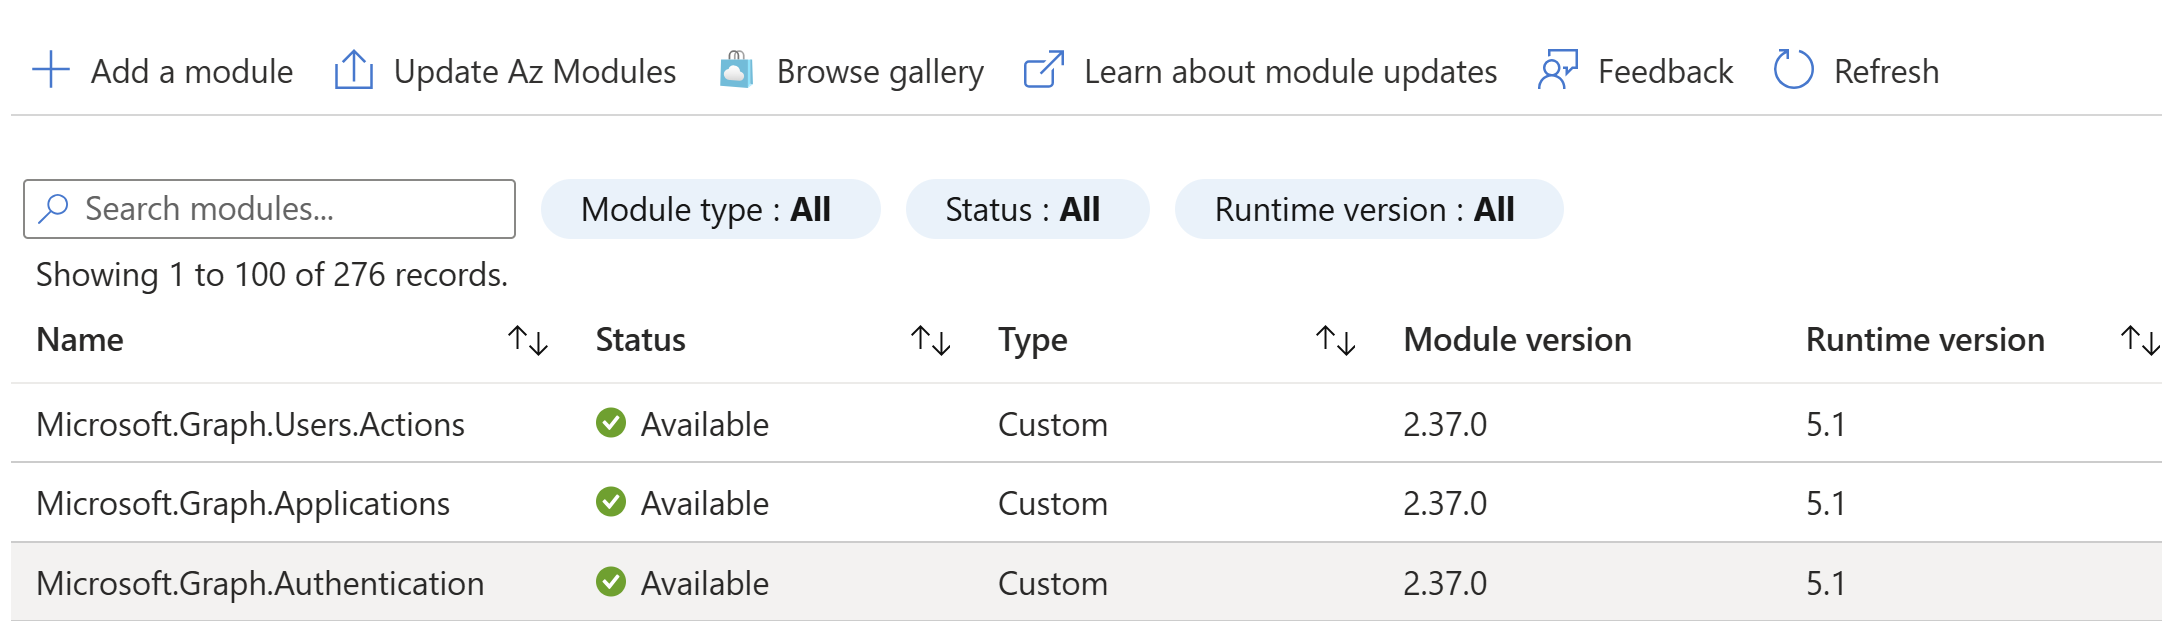This screenshot has width=2162, height=621.
Task: Click green check icon in Authentication row
Action: [x=611, y=581]
